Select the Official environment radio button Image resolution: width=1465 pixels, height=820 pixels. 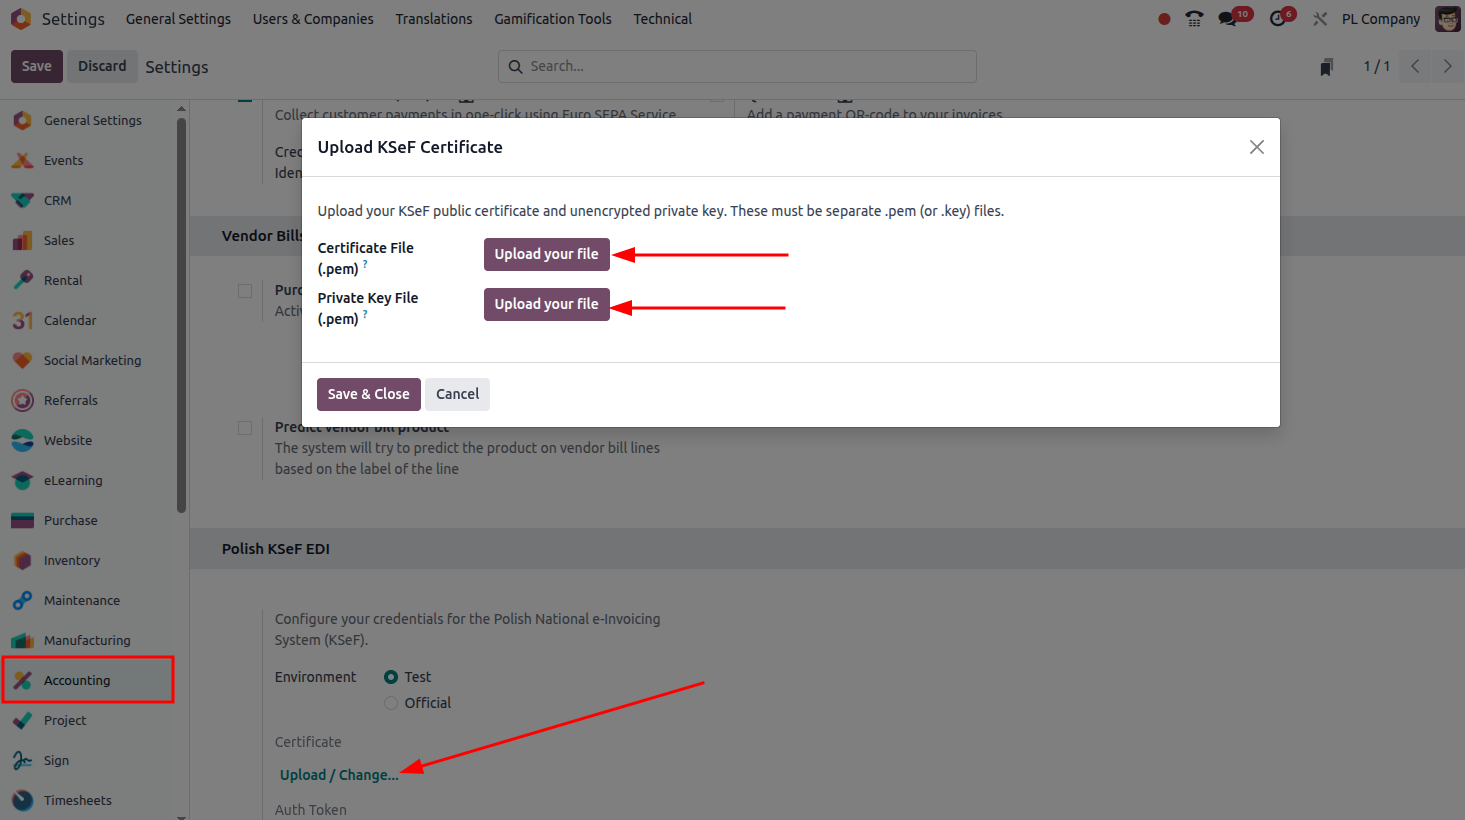[x=391, y=703]
